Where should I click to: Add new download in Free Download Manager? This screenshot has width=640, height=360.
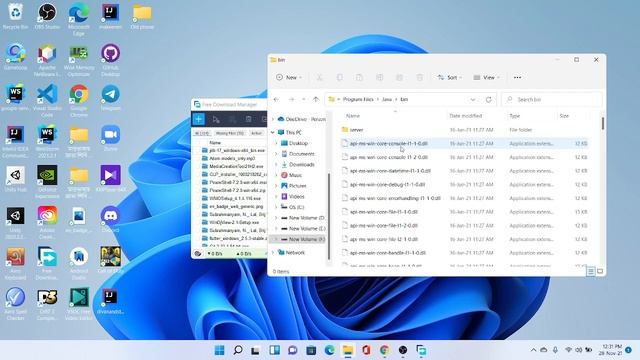(199, 119)
